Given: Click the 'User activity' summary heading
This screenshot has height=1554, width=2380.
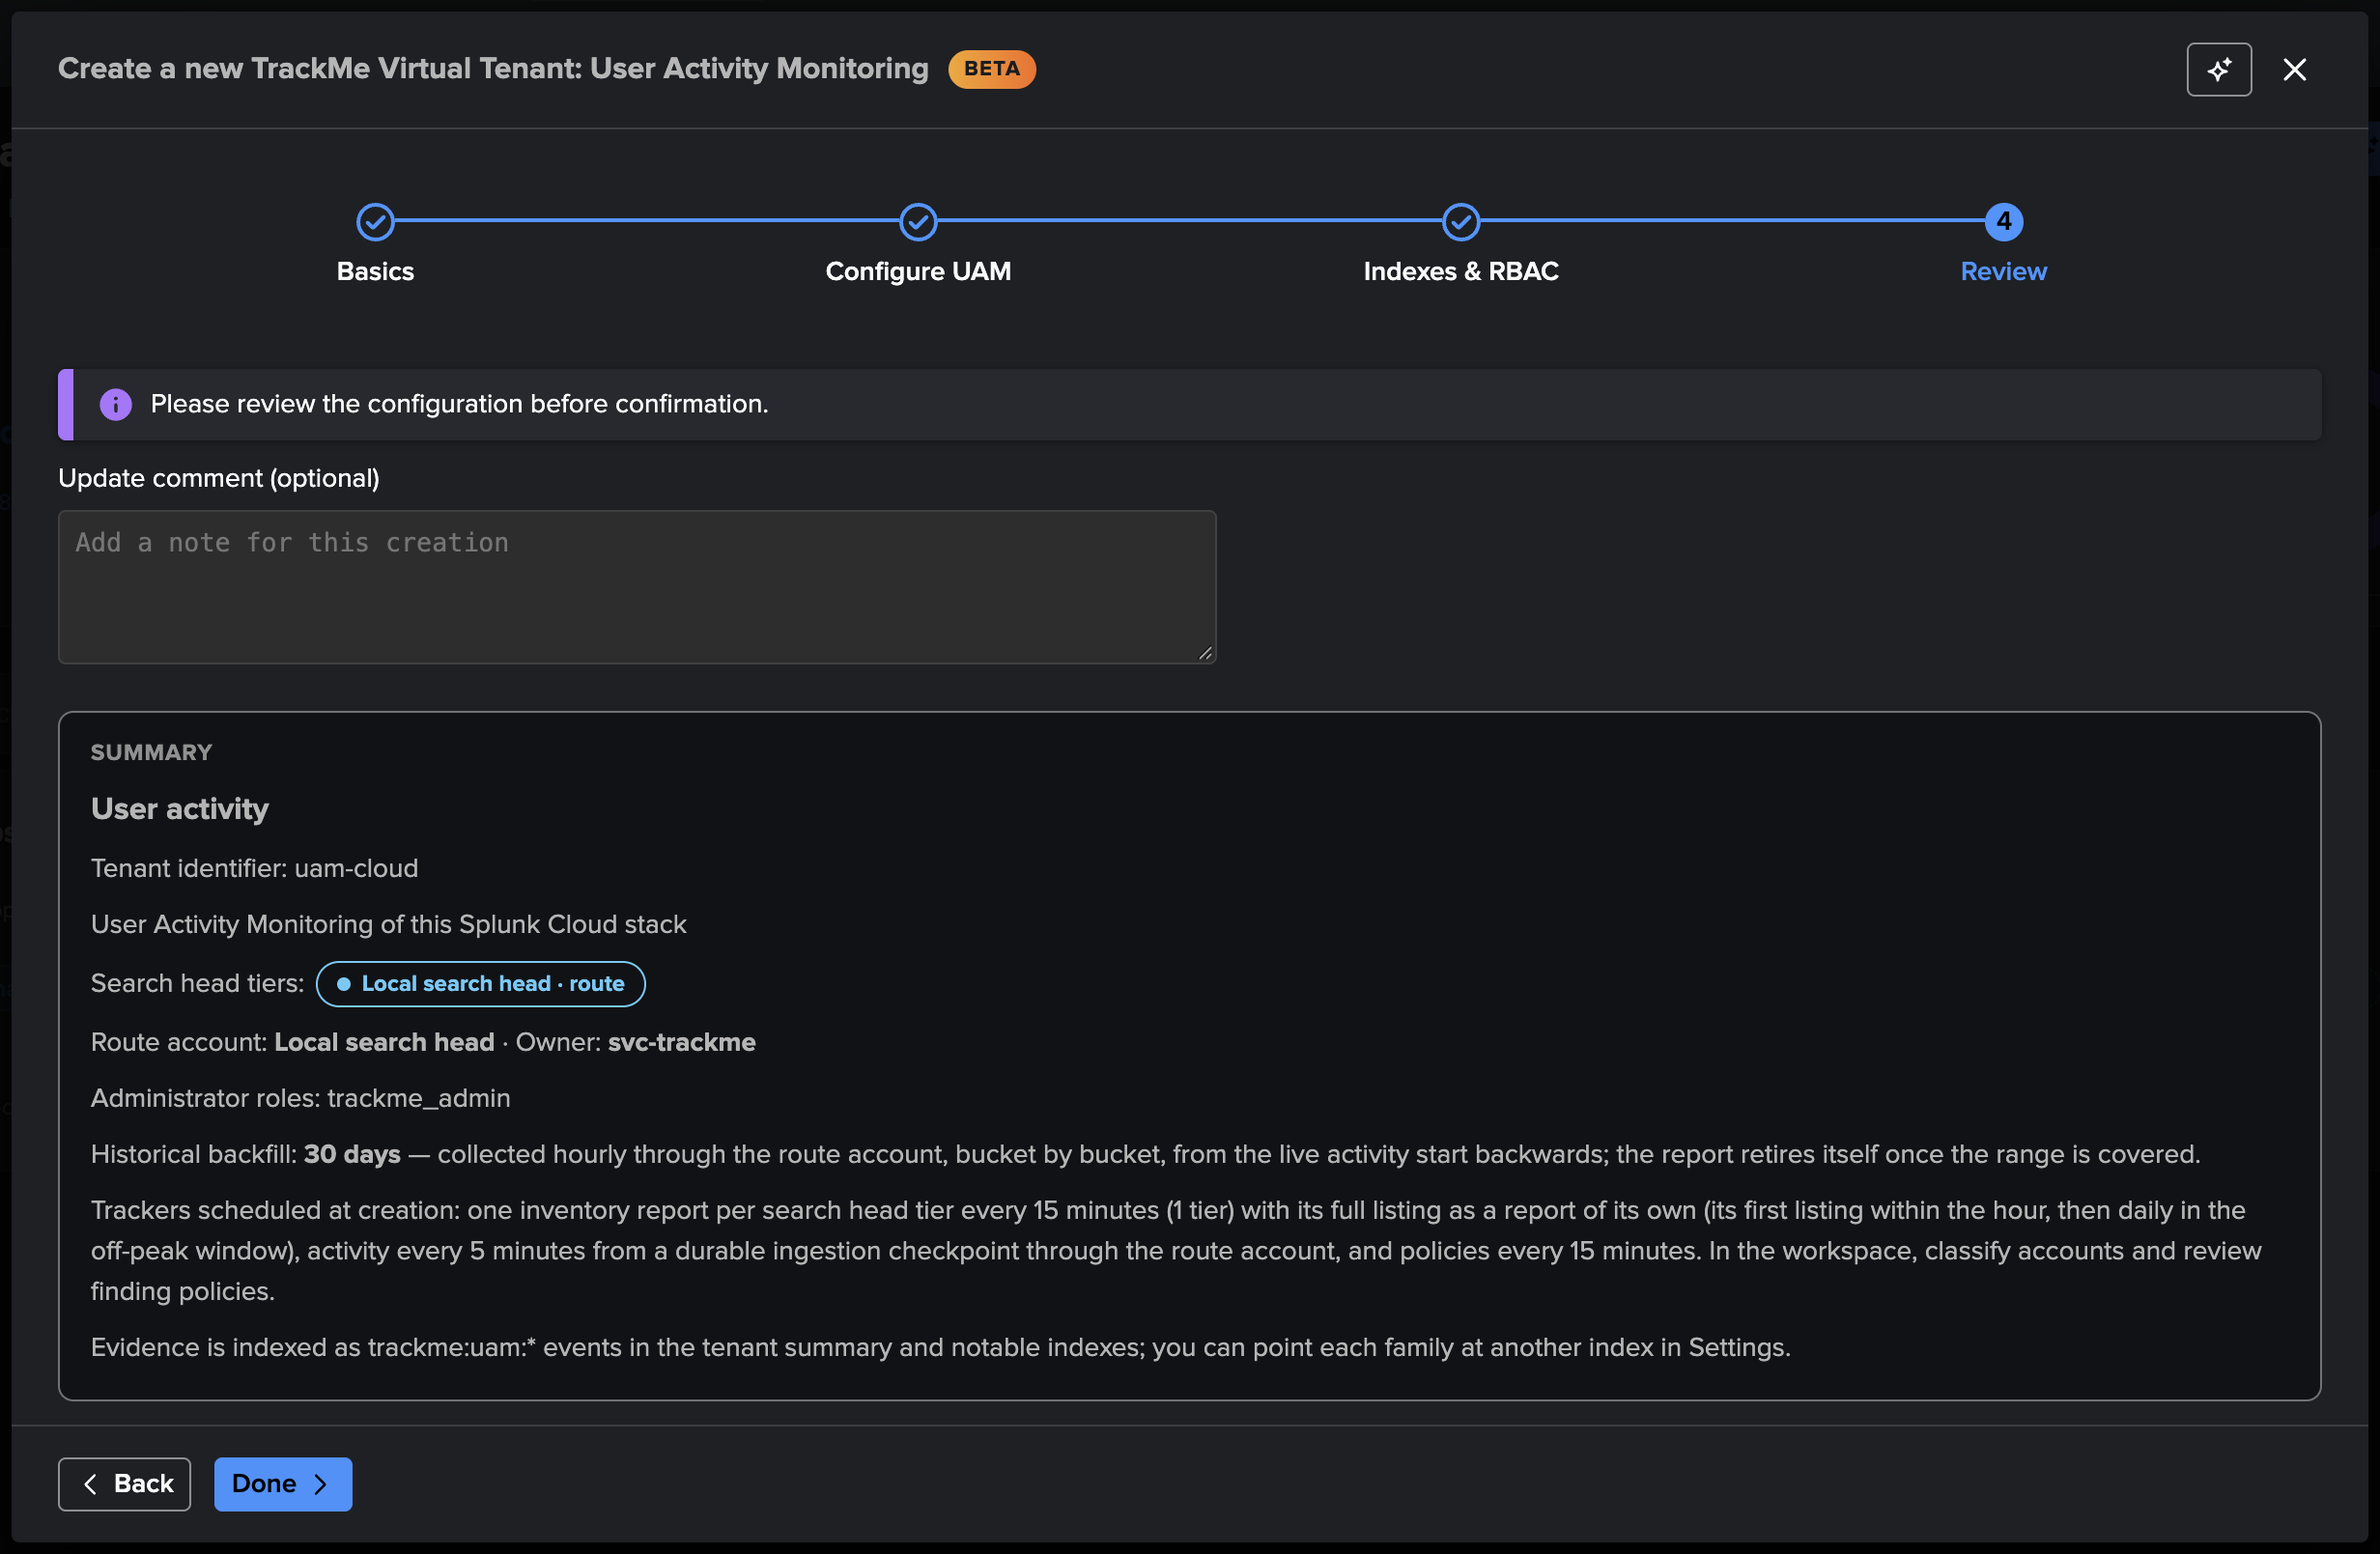Looking at the screenshot, I should click(x=179, y=808).
